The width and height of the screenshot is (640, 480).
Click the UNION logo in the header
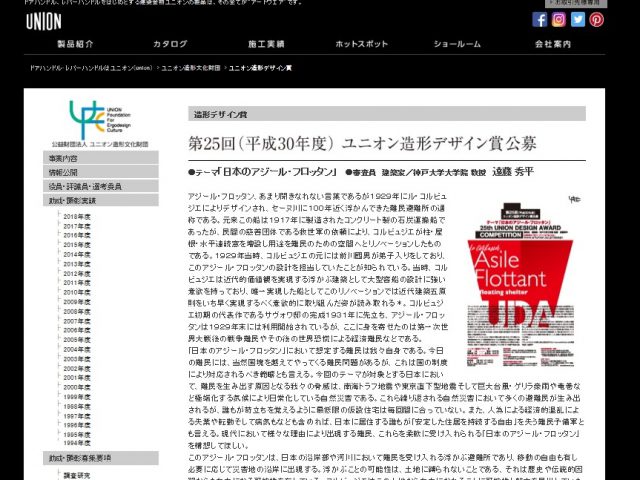click(x=44, y=22)
